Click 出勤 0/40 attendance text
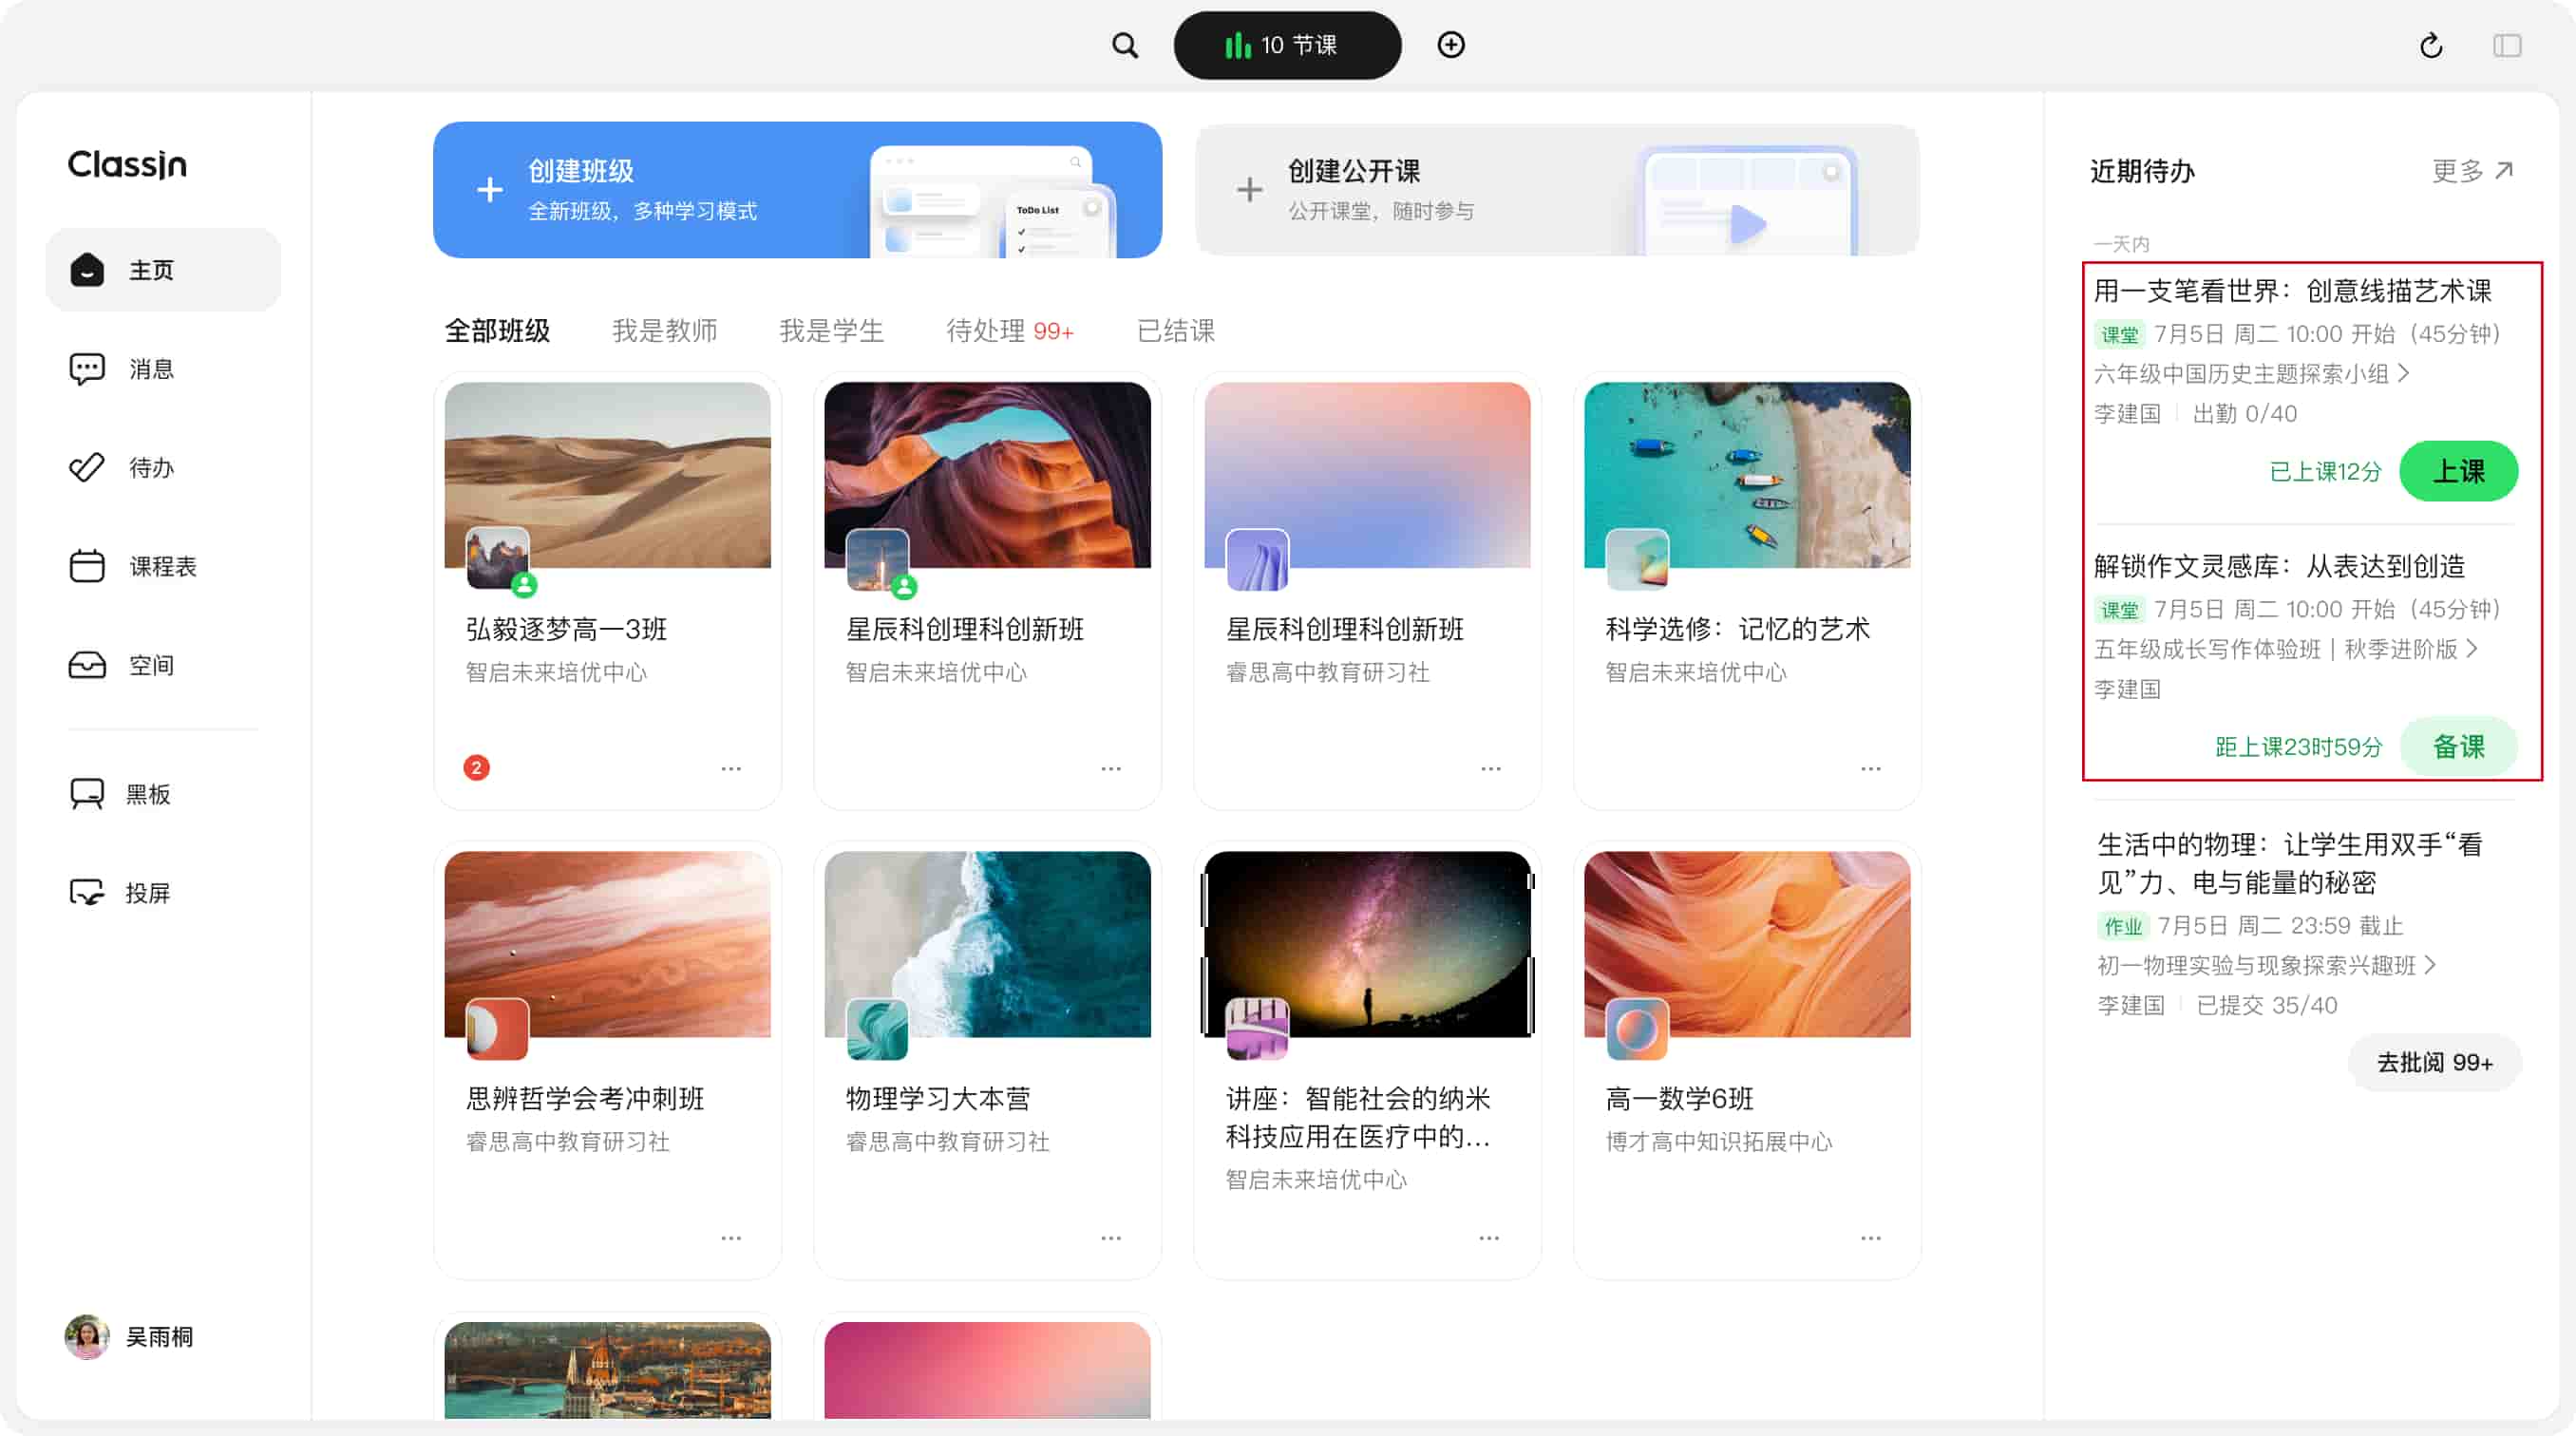Viewport: 2576px width, 1436px height. tap(2244, 414)
